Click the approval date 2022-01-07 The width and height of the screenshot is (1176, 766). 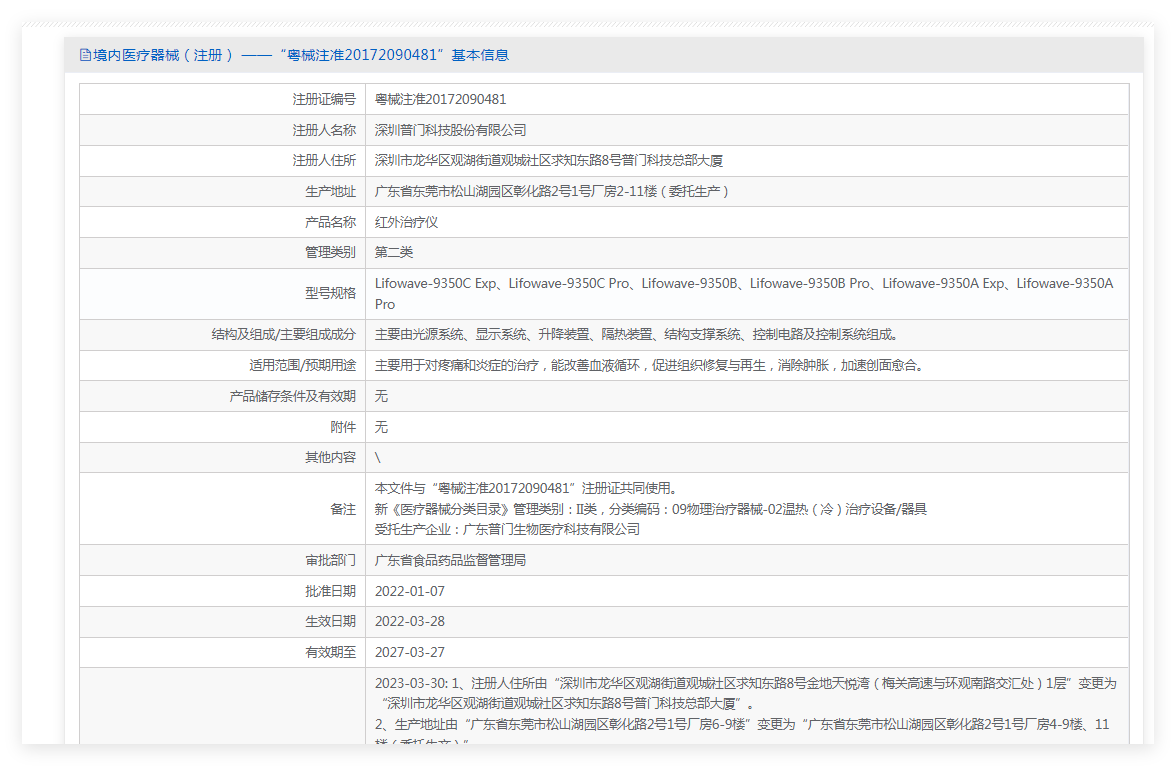pyautogui.click(x=410, y=591)
